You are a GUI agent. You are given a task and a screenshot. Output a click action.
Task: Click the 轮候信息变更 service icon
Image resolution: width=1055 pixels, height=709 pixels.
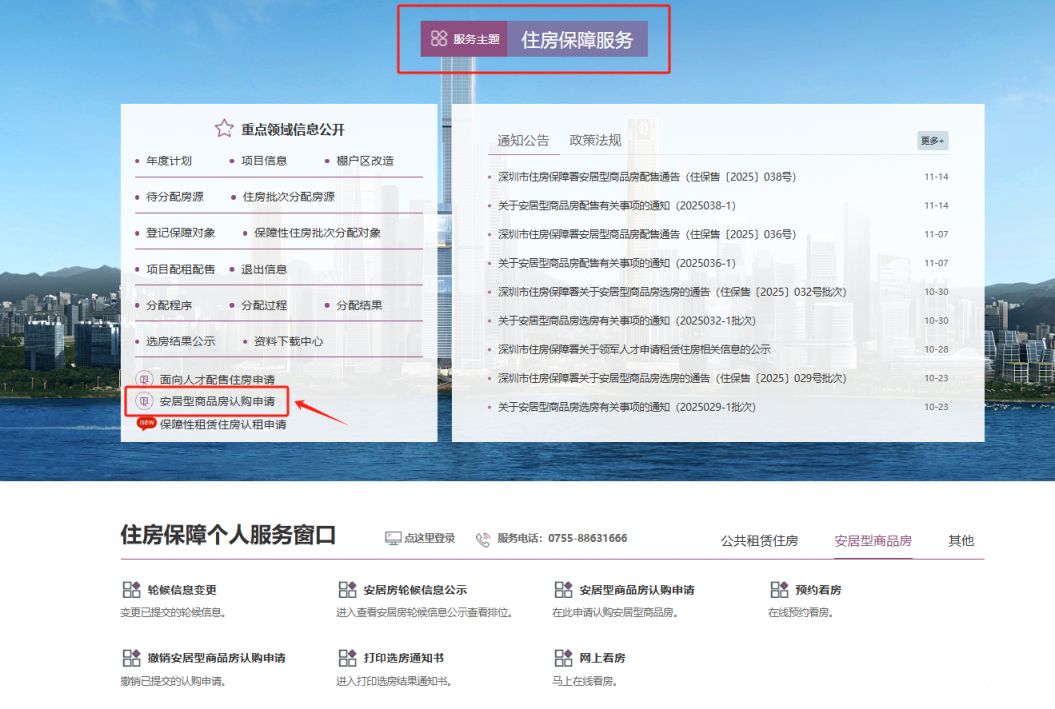tap(132, 588)
